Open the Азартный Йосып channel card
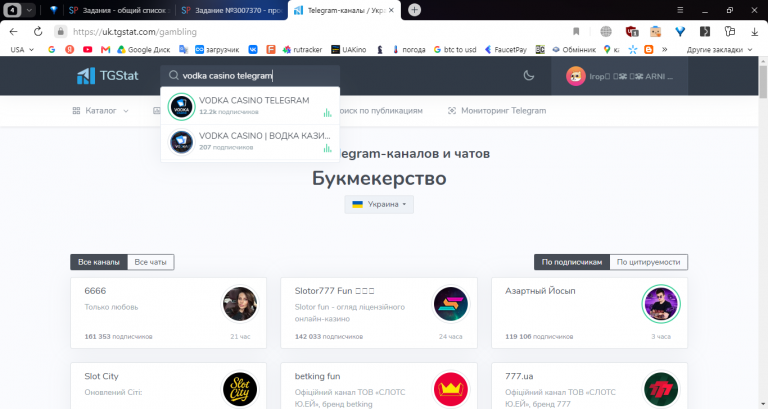This screenshot has height=409, width=768. (589, 313)
